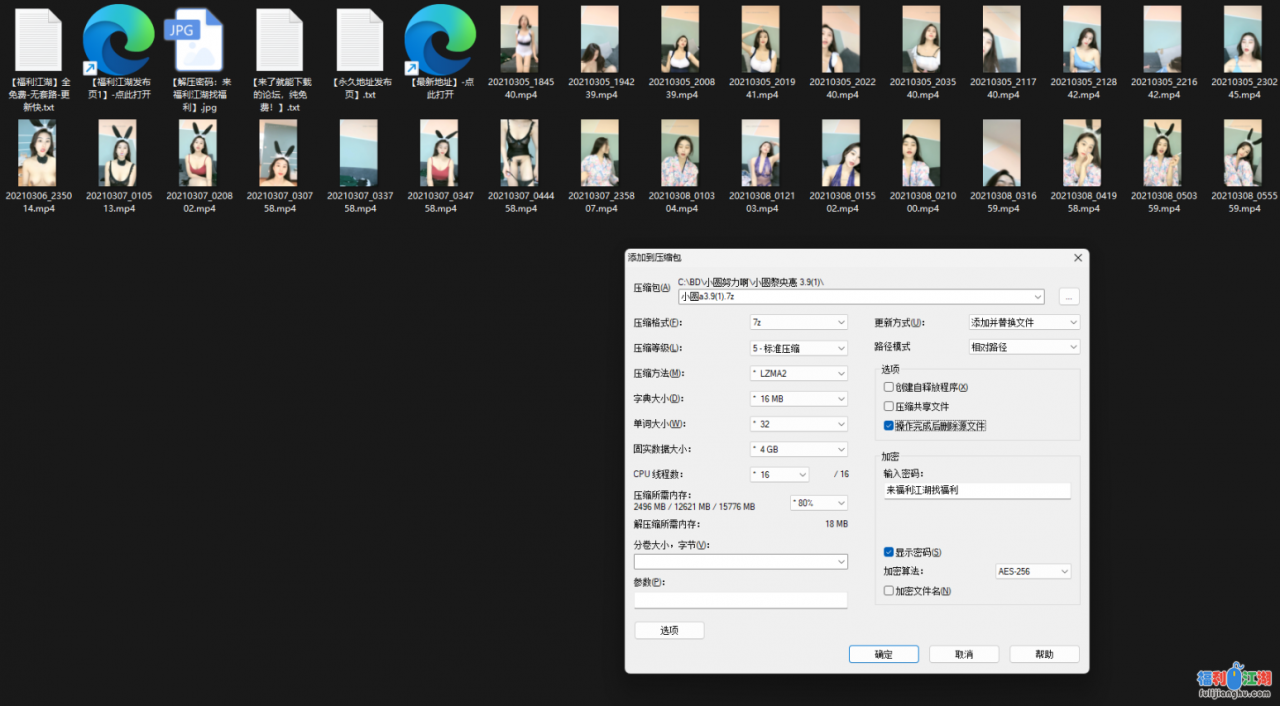
Task: Select video file 20210307_235807.mp4
Action: point(600,153)
